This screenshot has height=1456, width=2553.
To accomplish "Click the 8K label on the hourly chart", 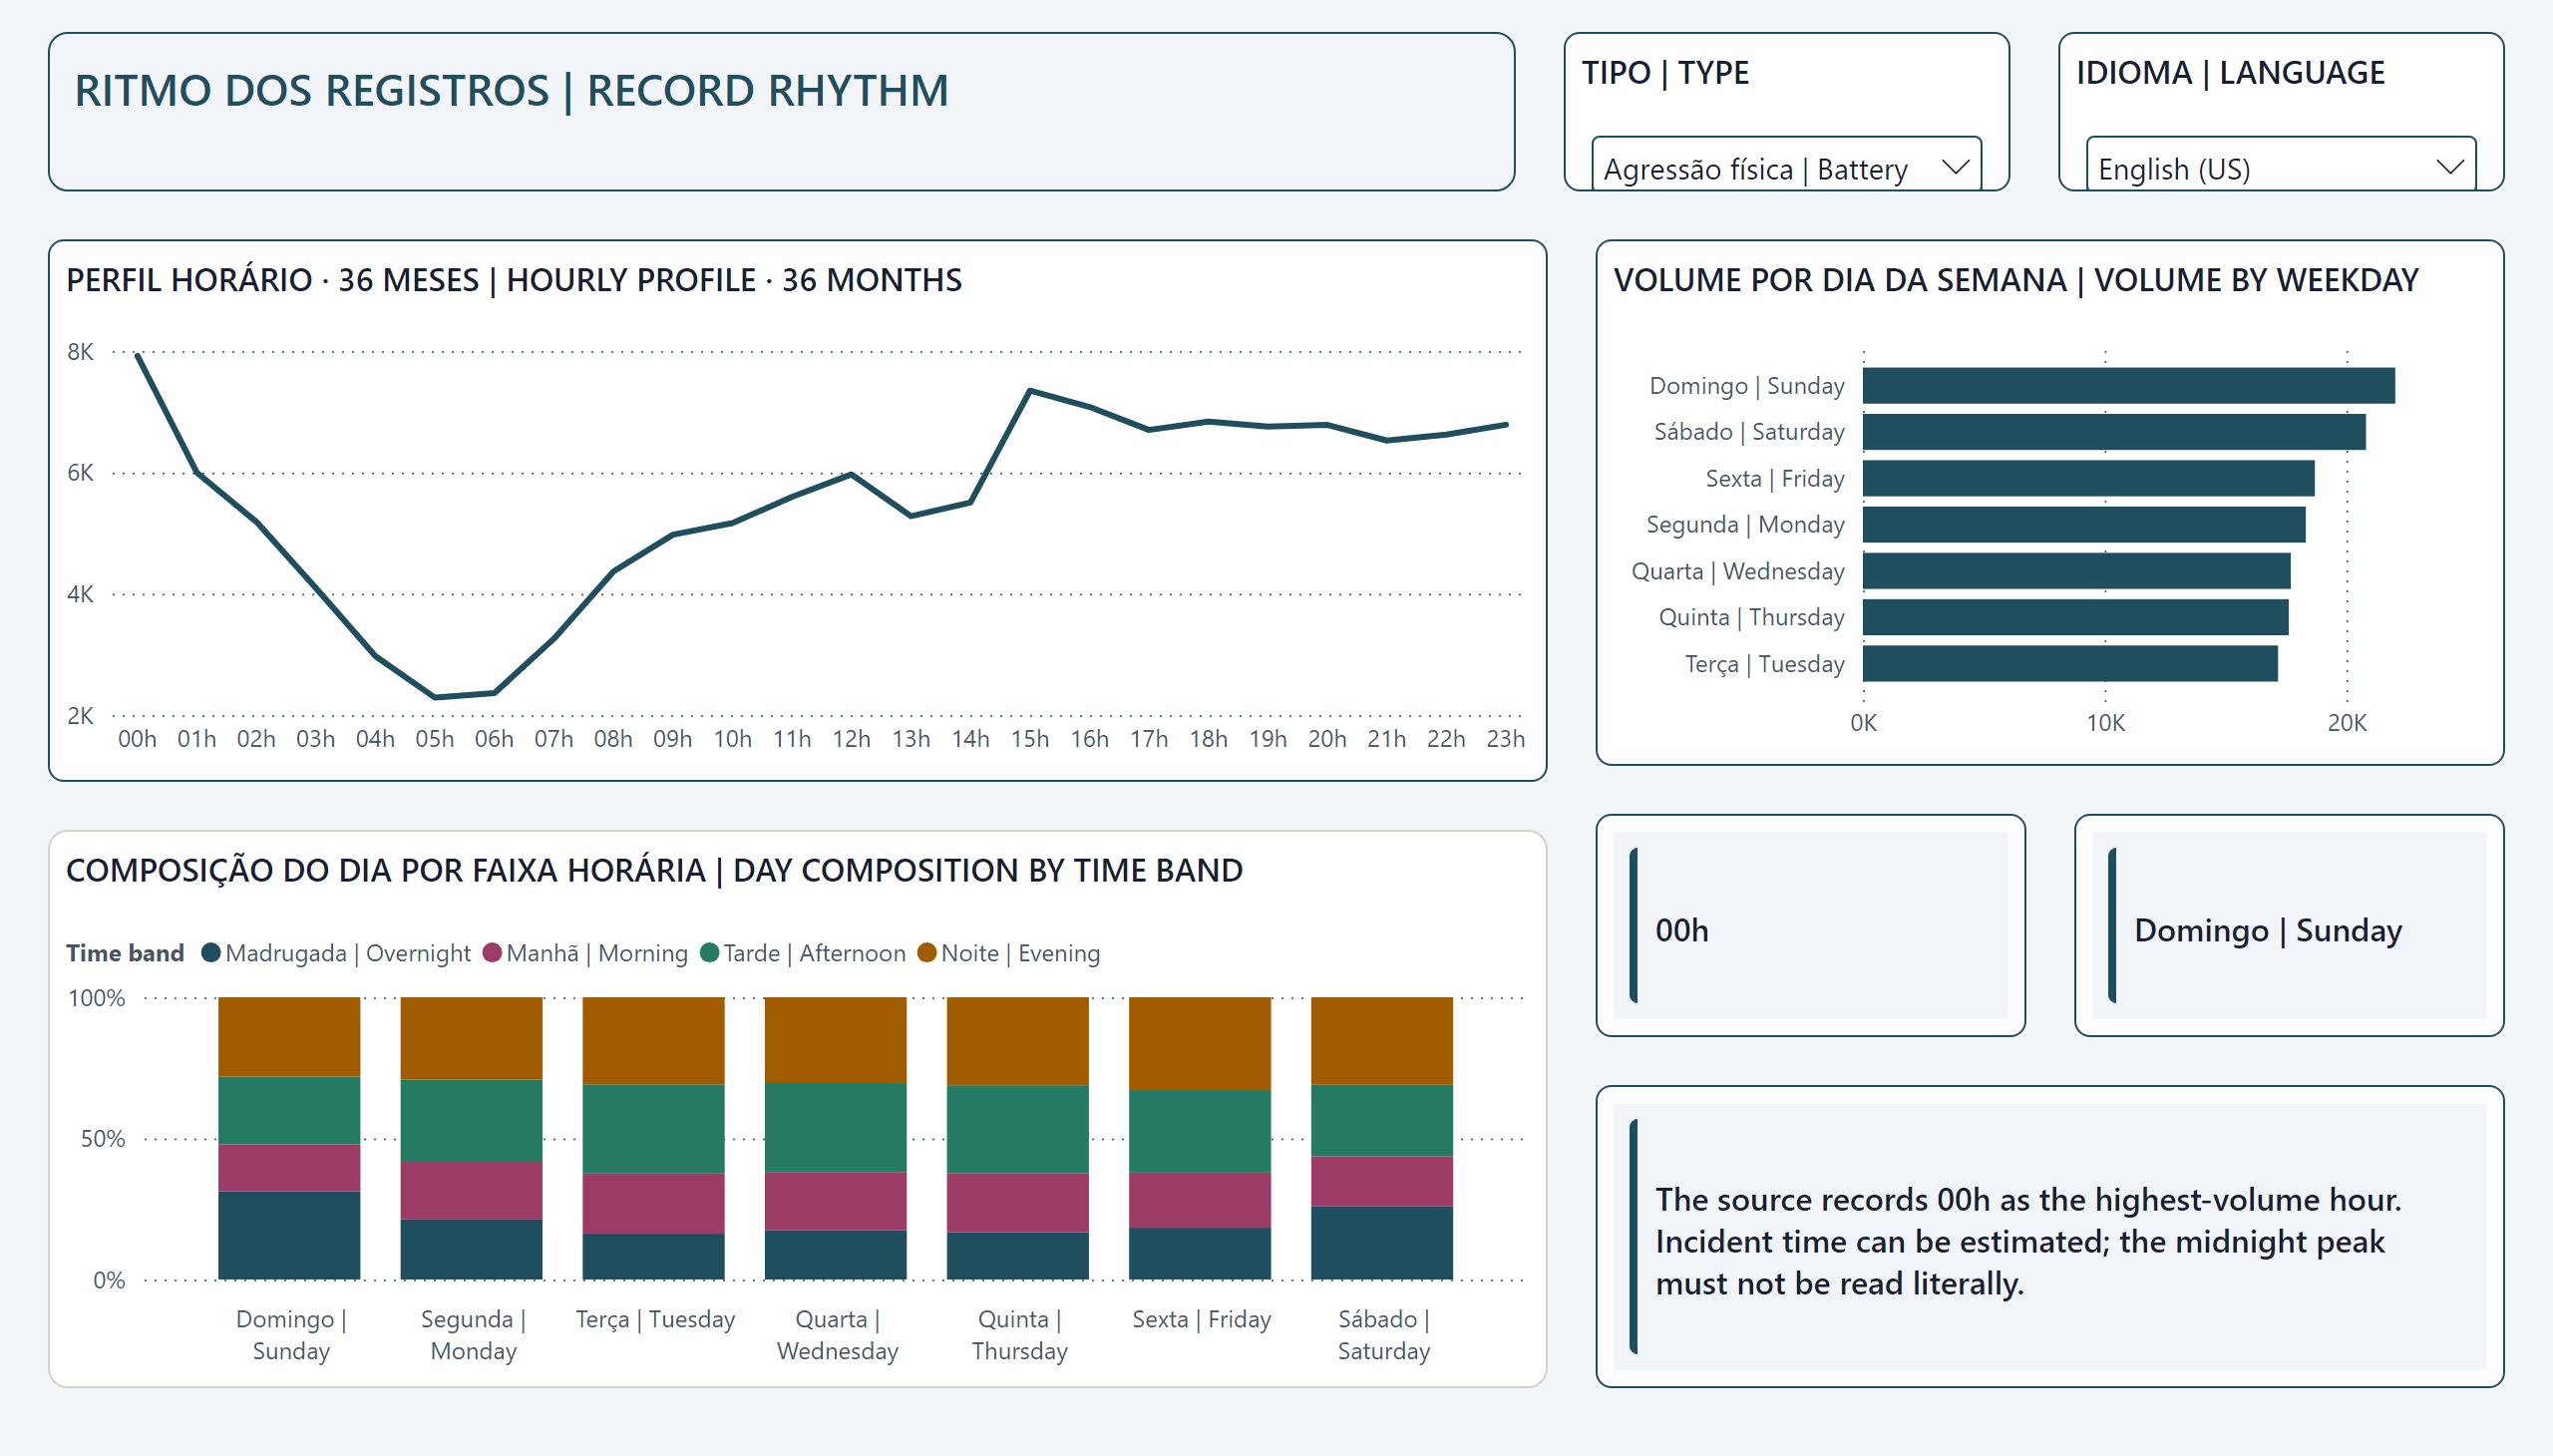I will coord(80,352).
